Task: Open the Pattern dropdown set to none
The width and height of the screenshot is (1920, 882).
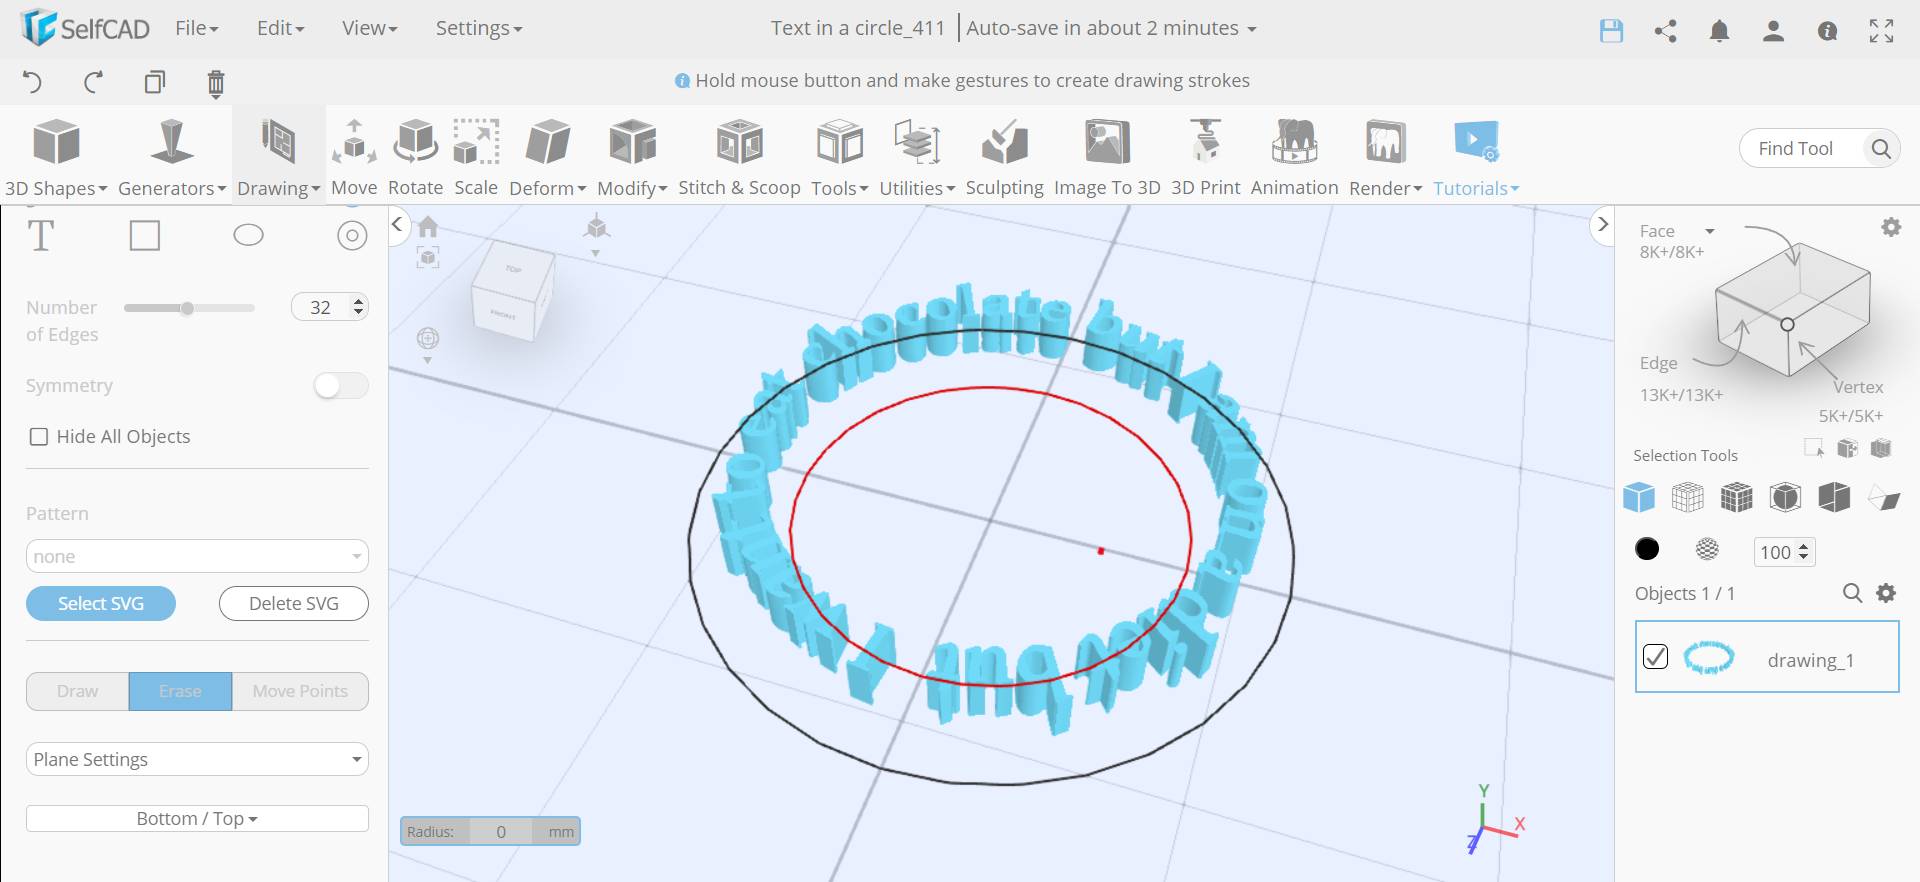Action: click(x=197, y=557)
